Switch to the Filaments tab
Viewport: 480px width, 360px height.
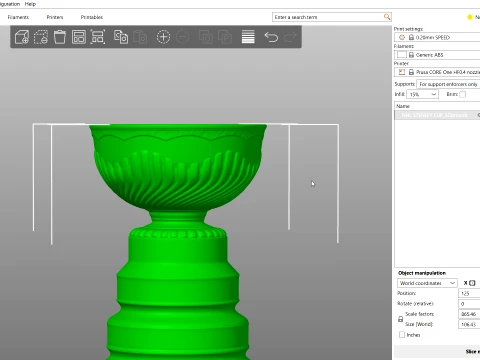(18, 17)
